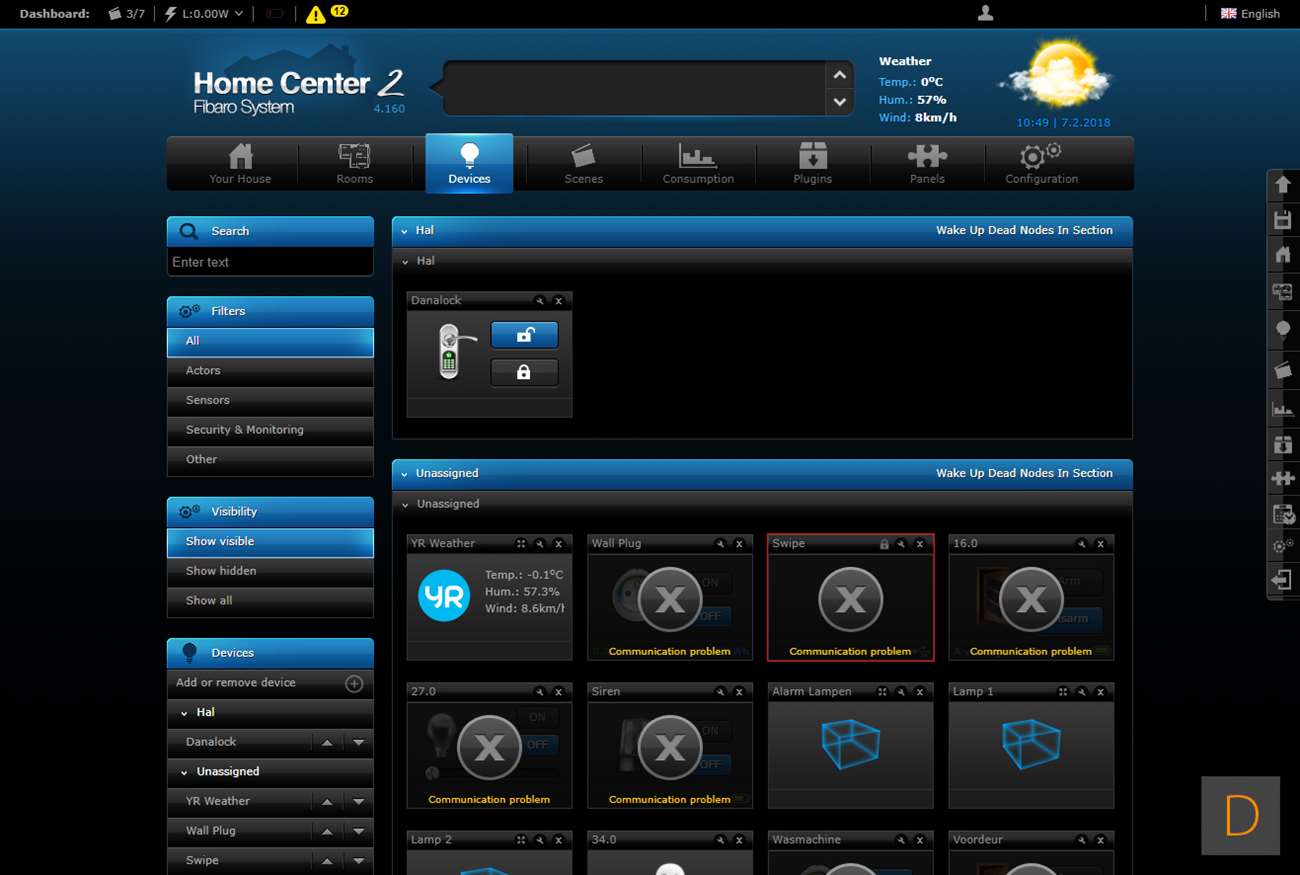Open the Your House tab

pyautogui.click(x=240, y=163)
